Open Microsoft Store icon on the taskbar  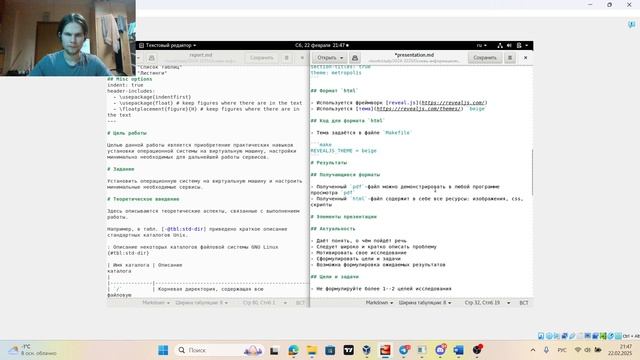(x=330, y=350)
